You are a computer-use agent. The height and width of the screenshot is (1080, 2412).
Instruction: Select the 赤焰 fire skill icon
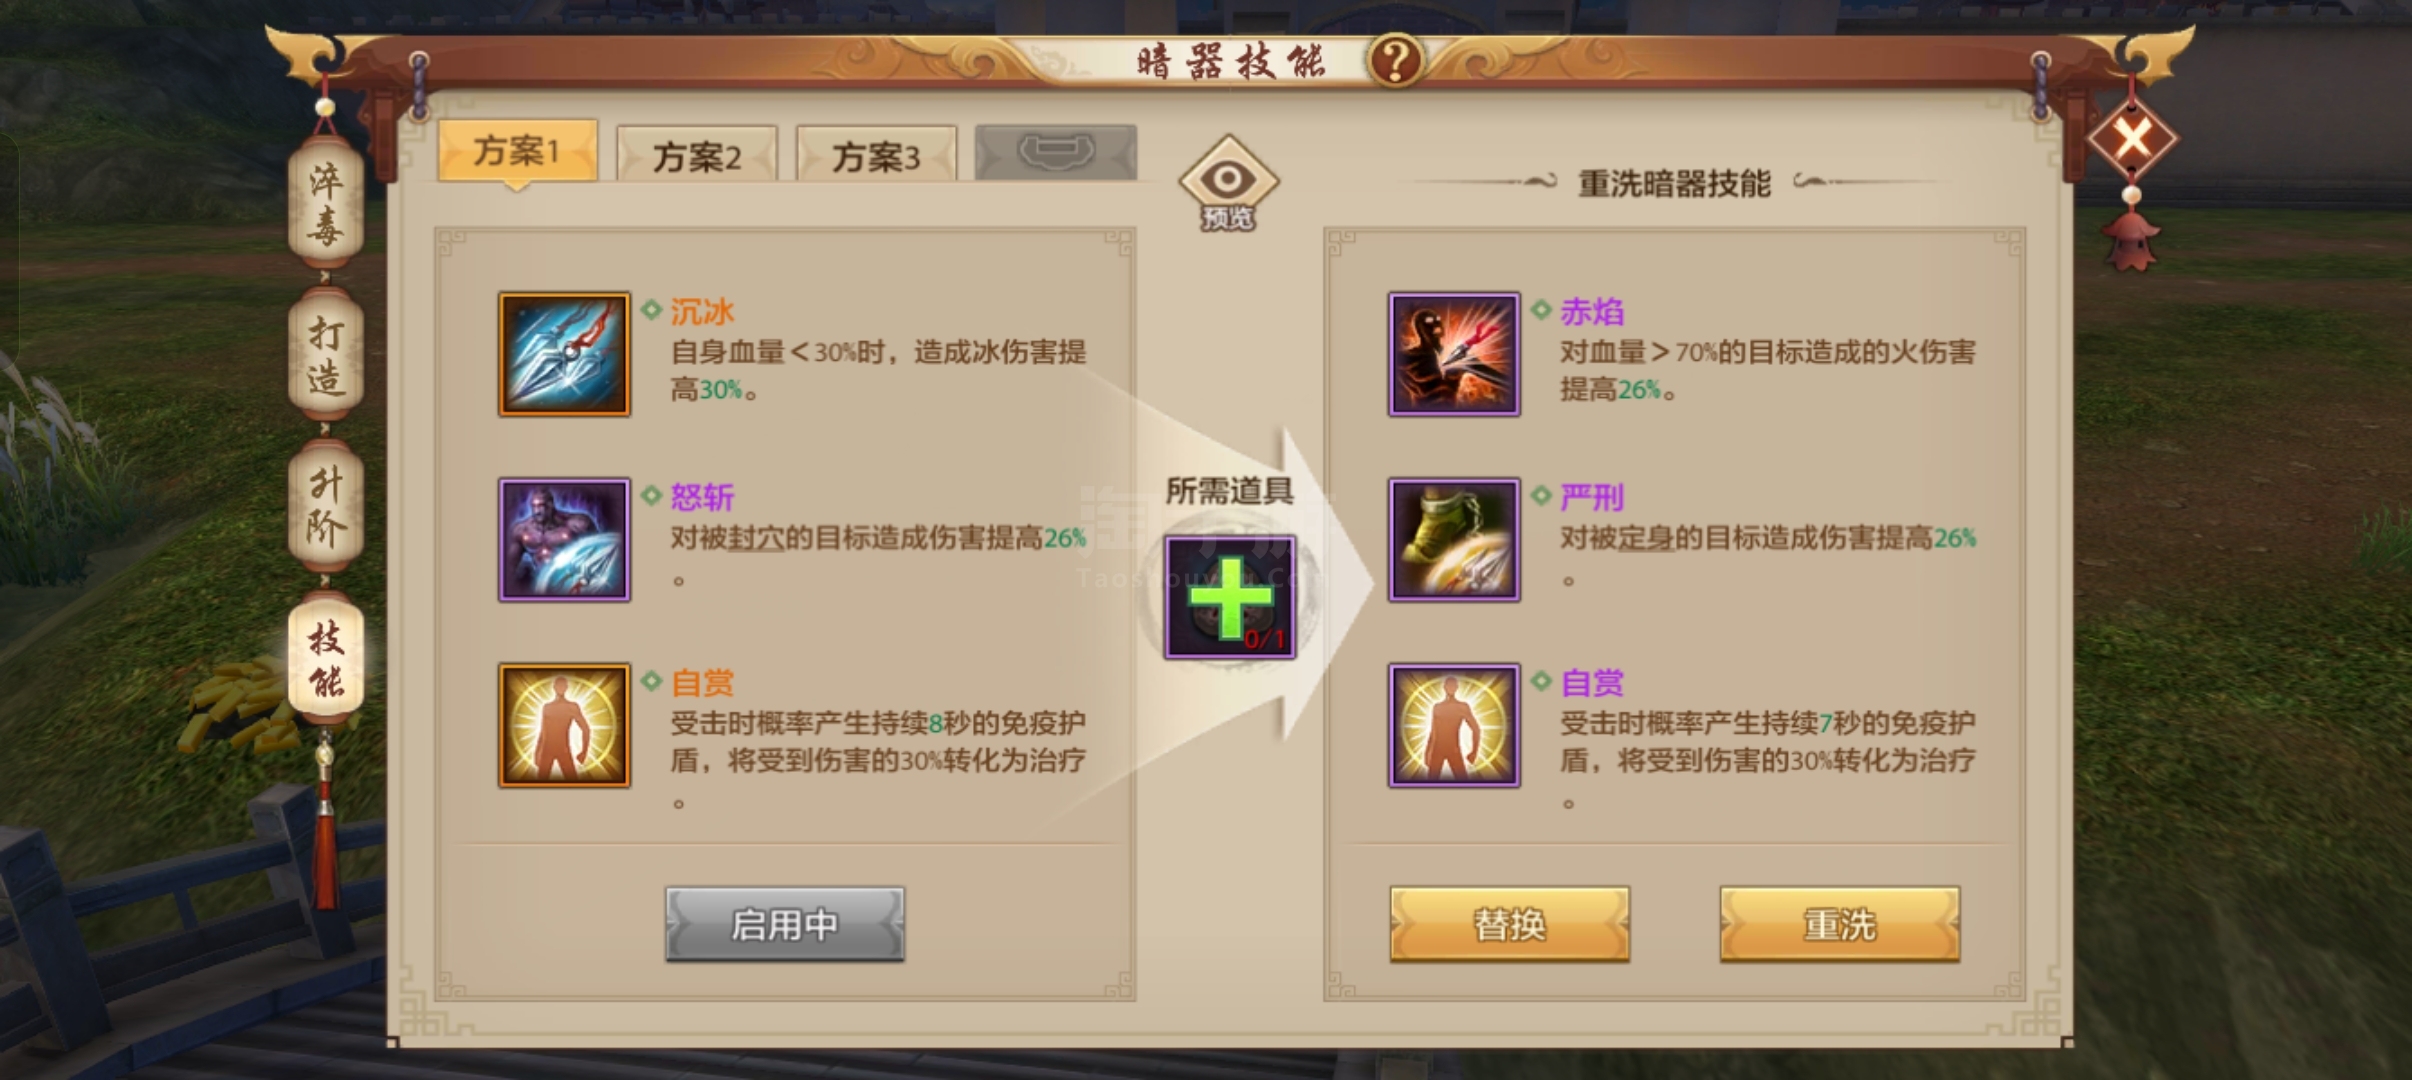pyautogui.click(x=1454, y=354)
